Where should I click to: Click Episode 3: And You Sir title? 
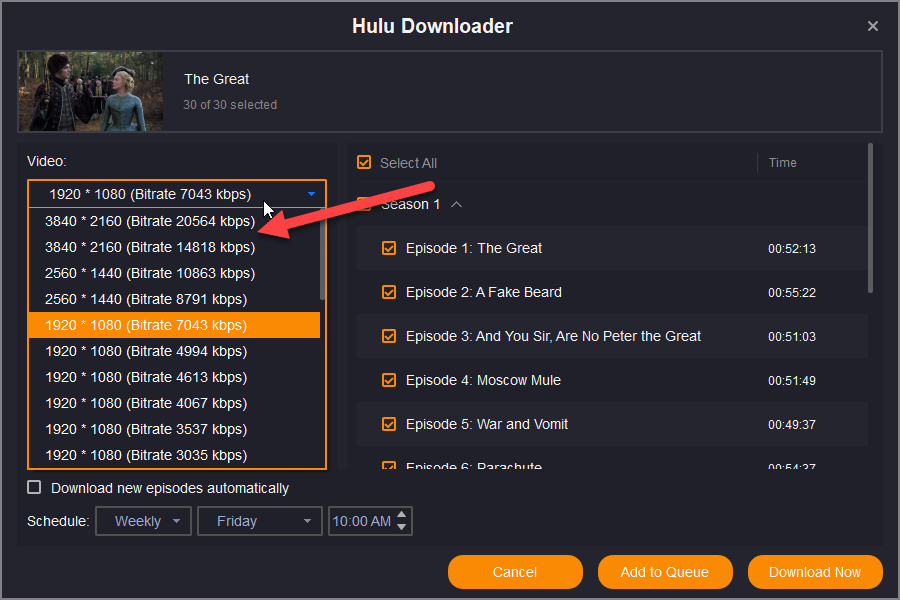[553, 336]
